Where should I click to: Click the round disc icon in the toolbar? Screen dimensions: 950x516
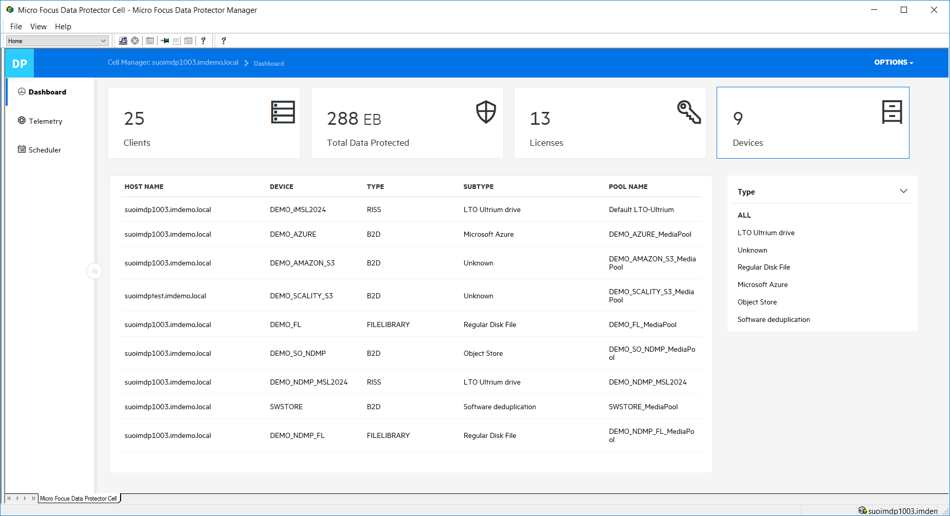pos(135,41)
